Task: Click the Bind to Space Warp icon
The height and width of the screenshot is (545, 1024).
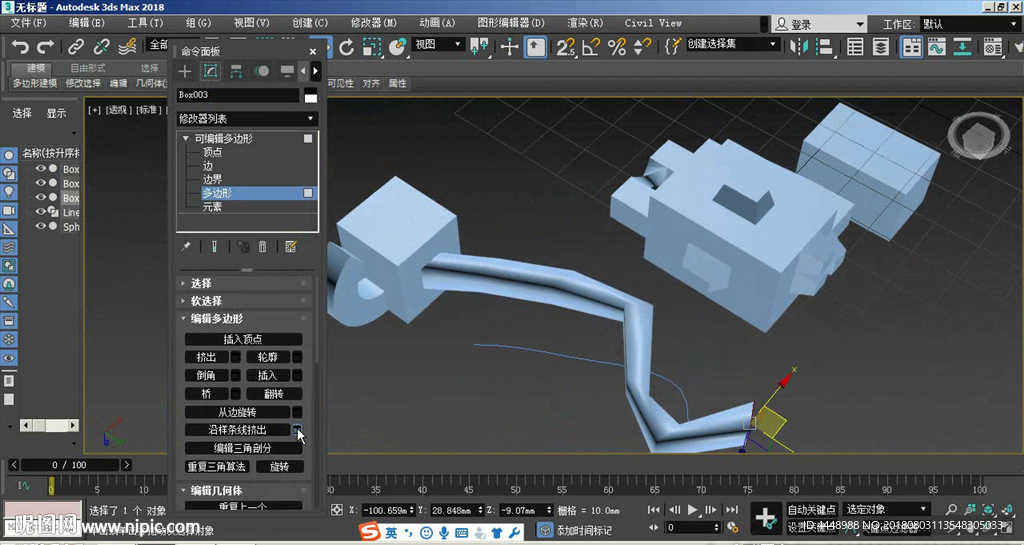Action: pos(127,47)
